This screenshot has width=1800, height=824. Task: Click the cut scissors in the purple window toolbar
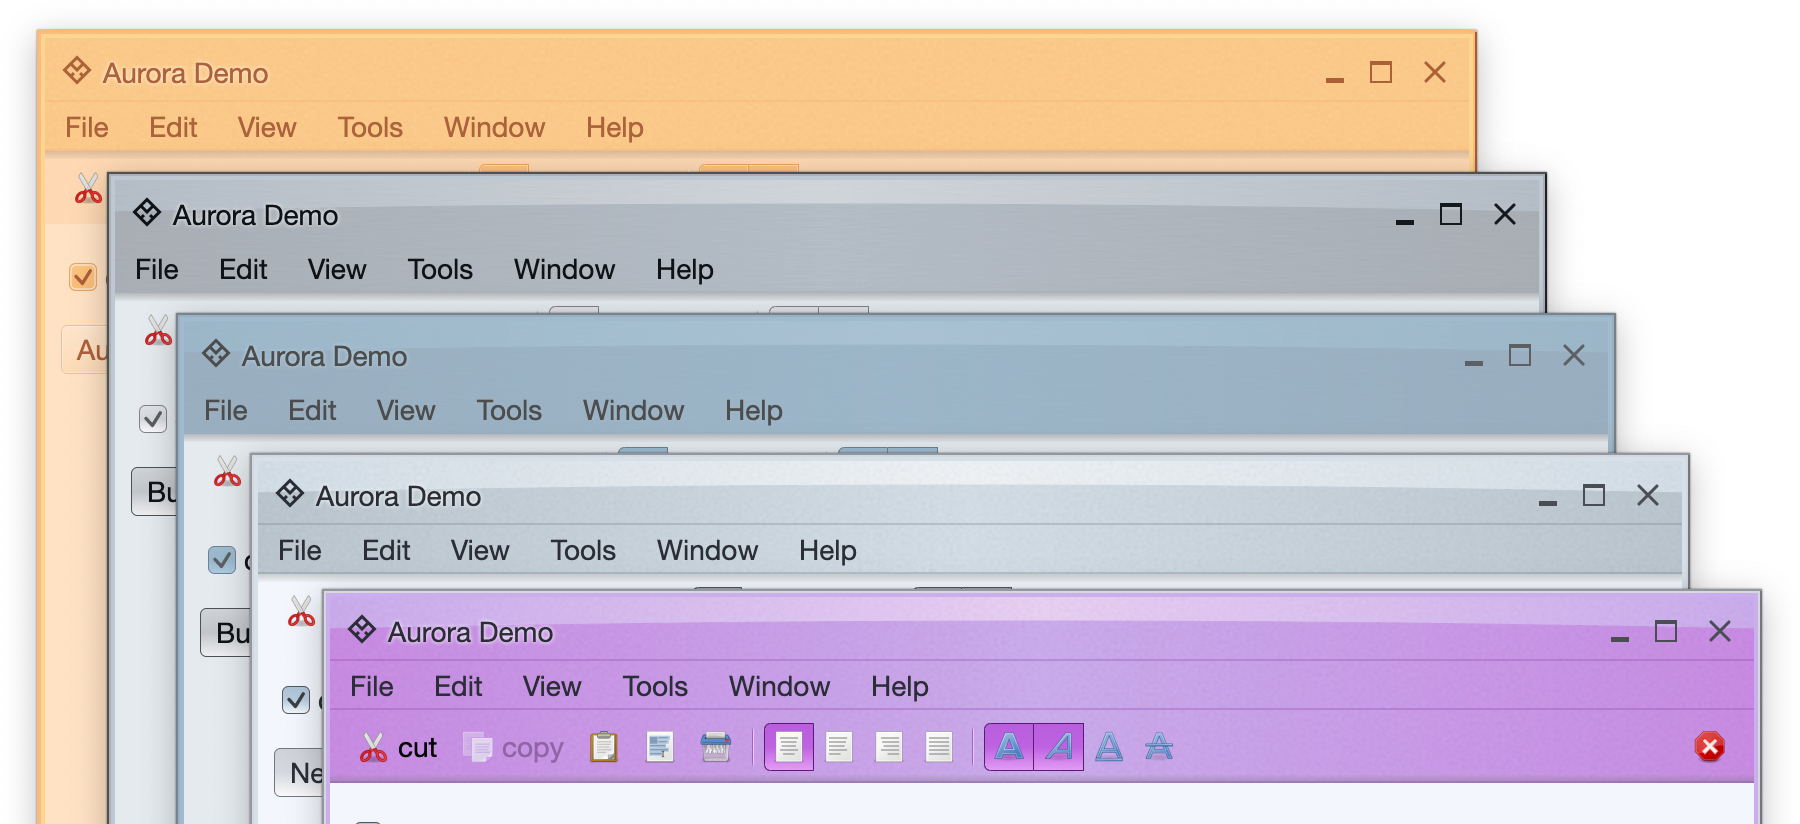[373, 747]
